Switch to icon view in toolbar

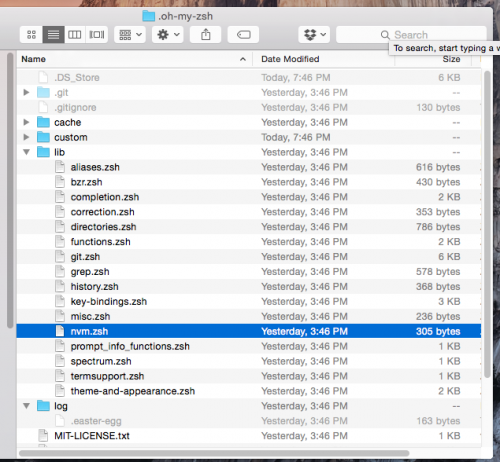(x=31, y=35)
